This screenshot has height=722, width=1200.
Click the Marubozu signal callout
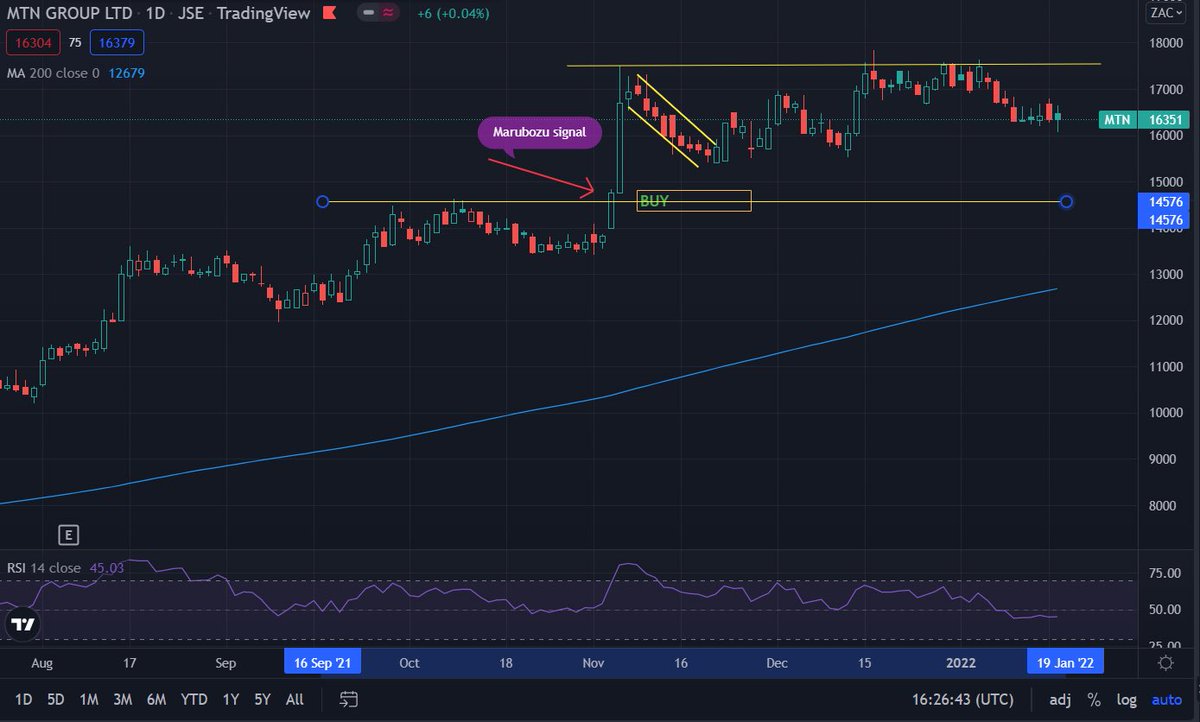coord(540,133)
